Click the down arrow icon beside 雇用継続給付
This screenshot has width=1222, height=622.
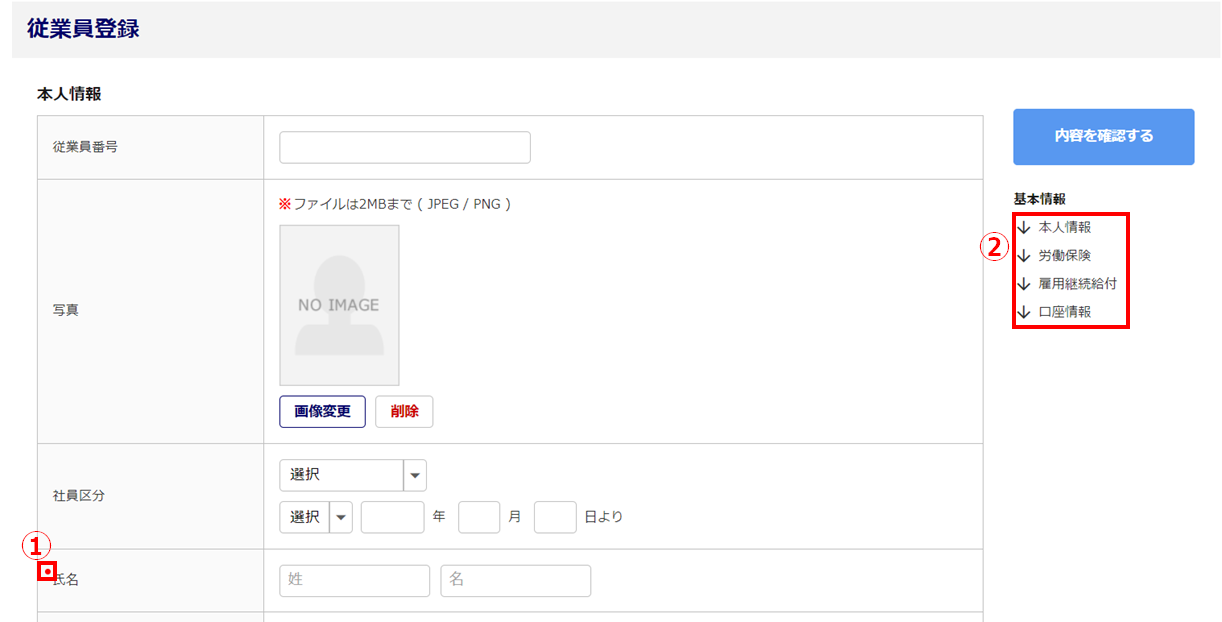coord(1023,284)
